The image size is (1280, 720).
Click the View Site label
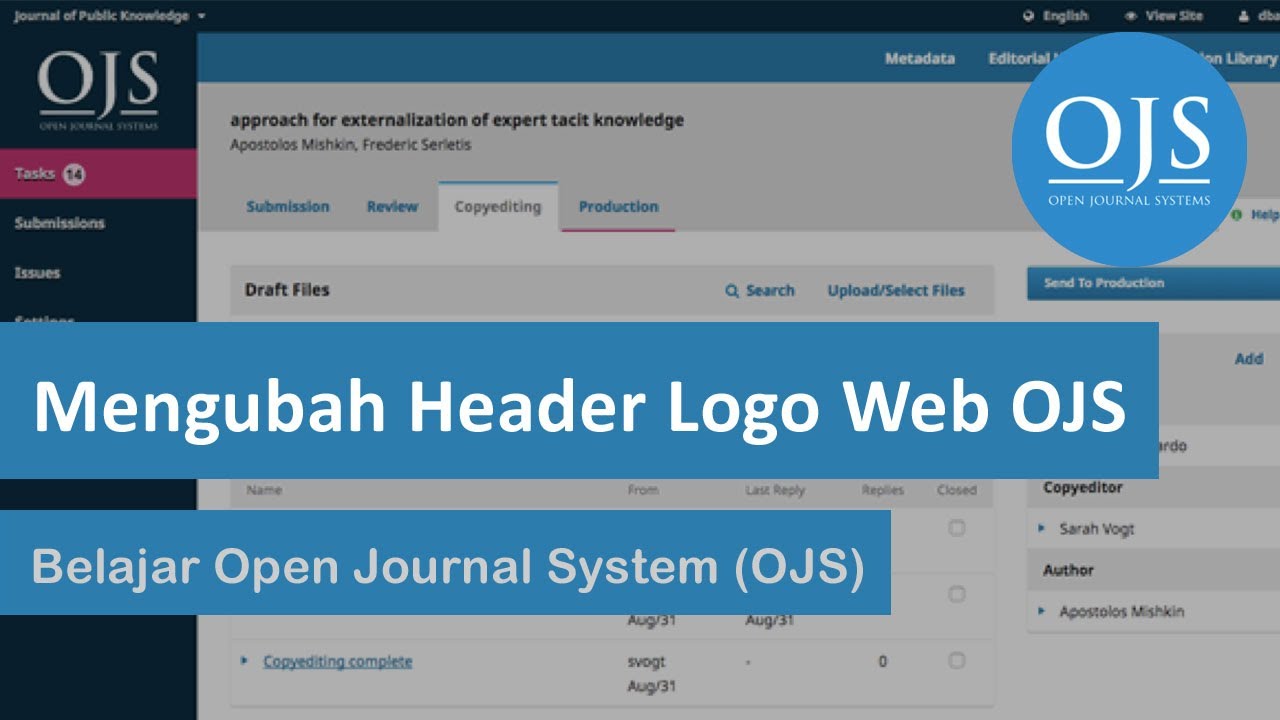pos(1174,16)
